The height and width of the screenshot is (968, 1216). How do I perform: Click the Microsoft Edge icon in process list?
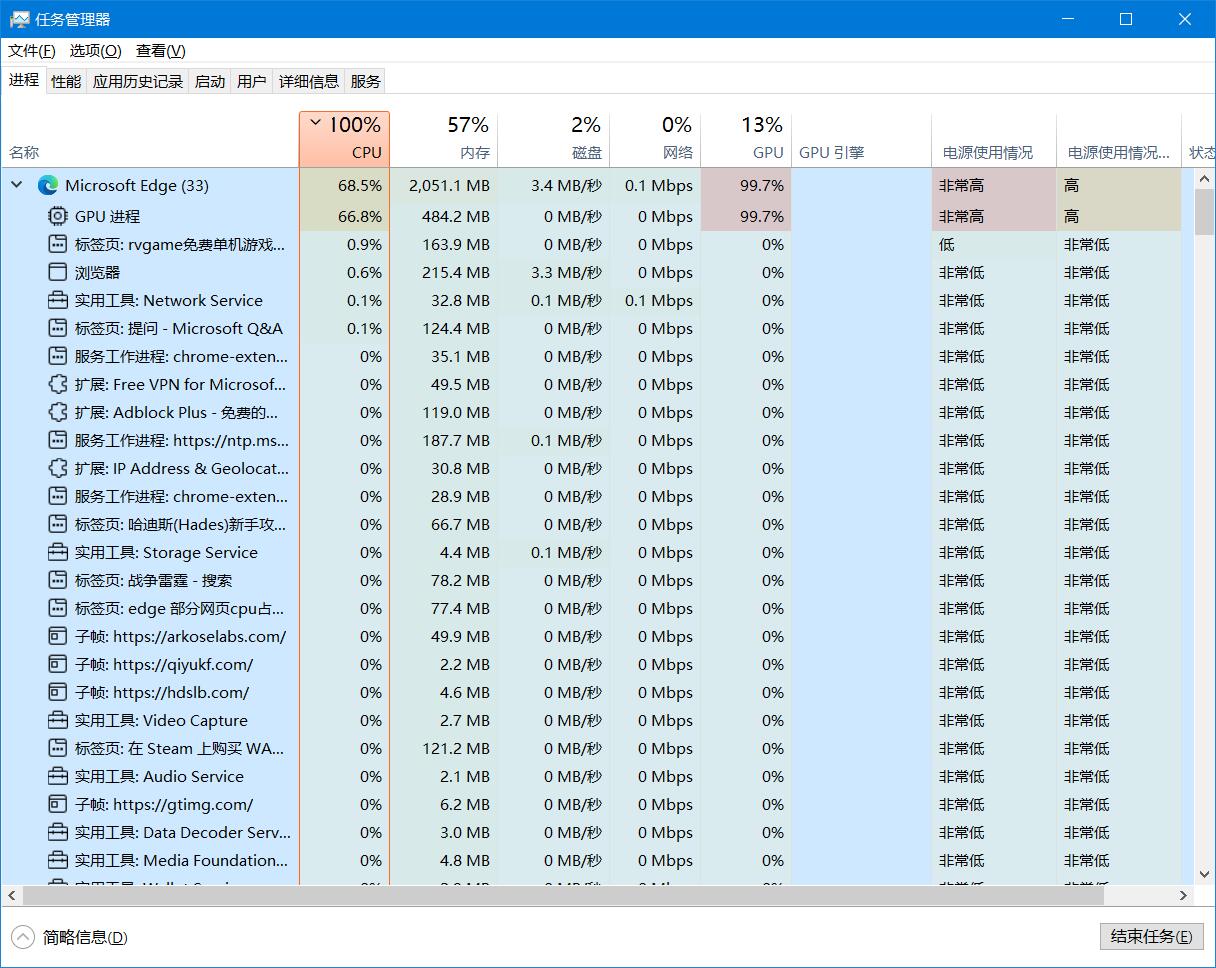click(47, 185)
